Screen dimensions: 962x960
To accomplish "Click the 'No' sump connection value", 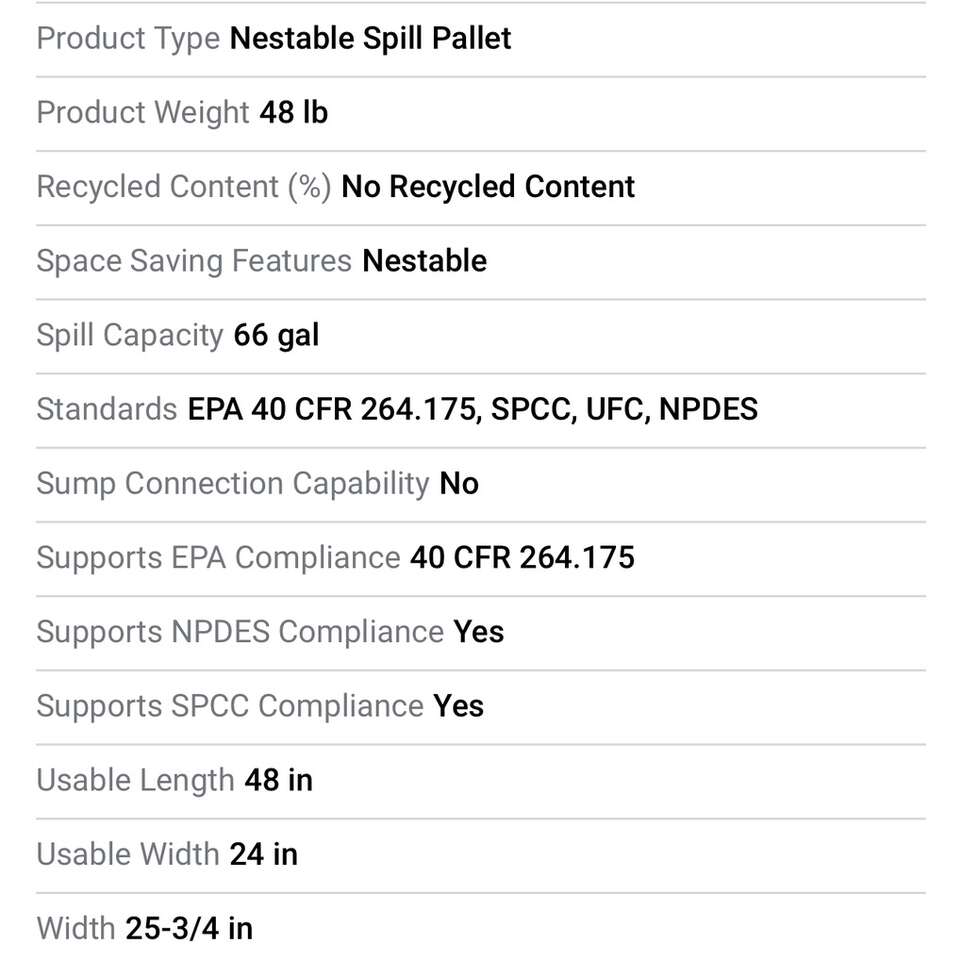I will [x=459, y=483].
